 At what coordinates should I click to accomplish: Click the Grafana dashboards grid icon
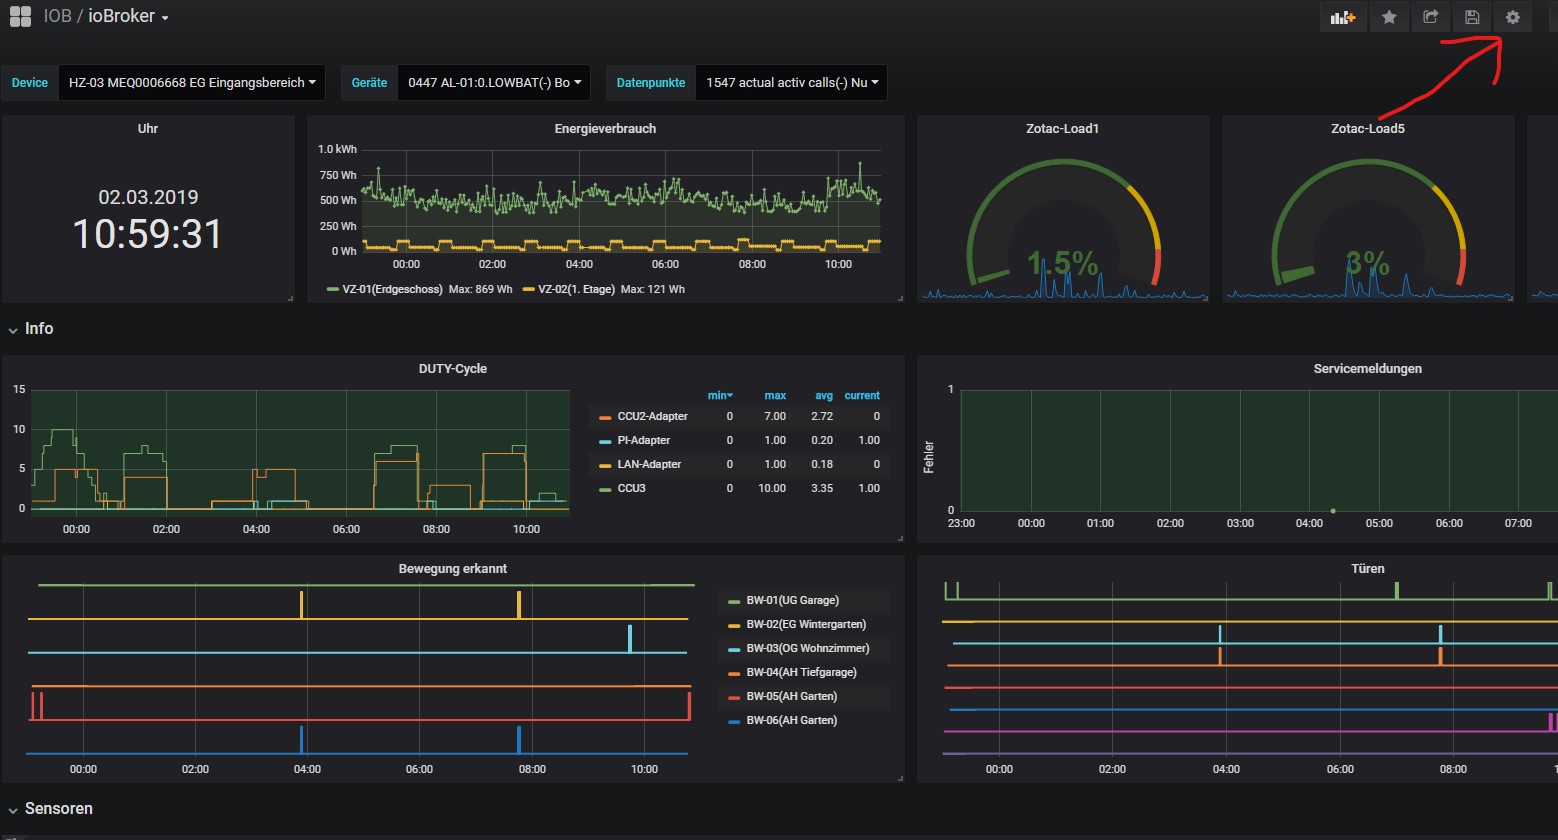(x=20, y=17)
